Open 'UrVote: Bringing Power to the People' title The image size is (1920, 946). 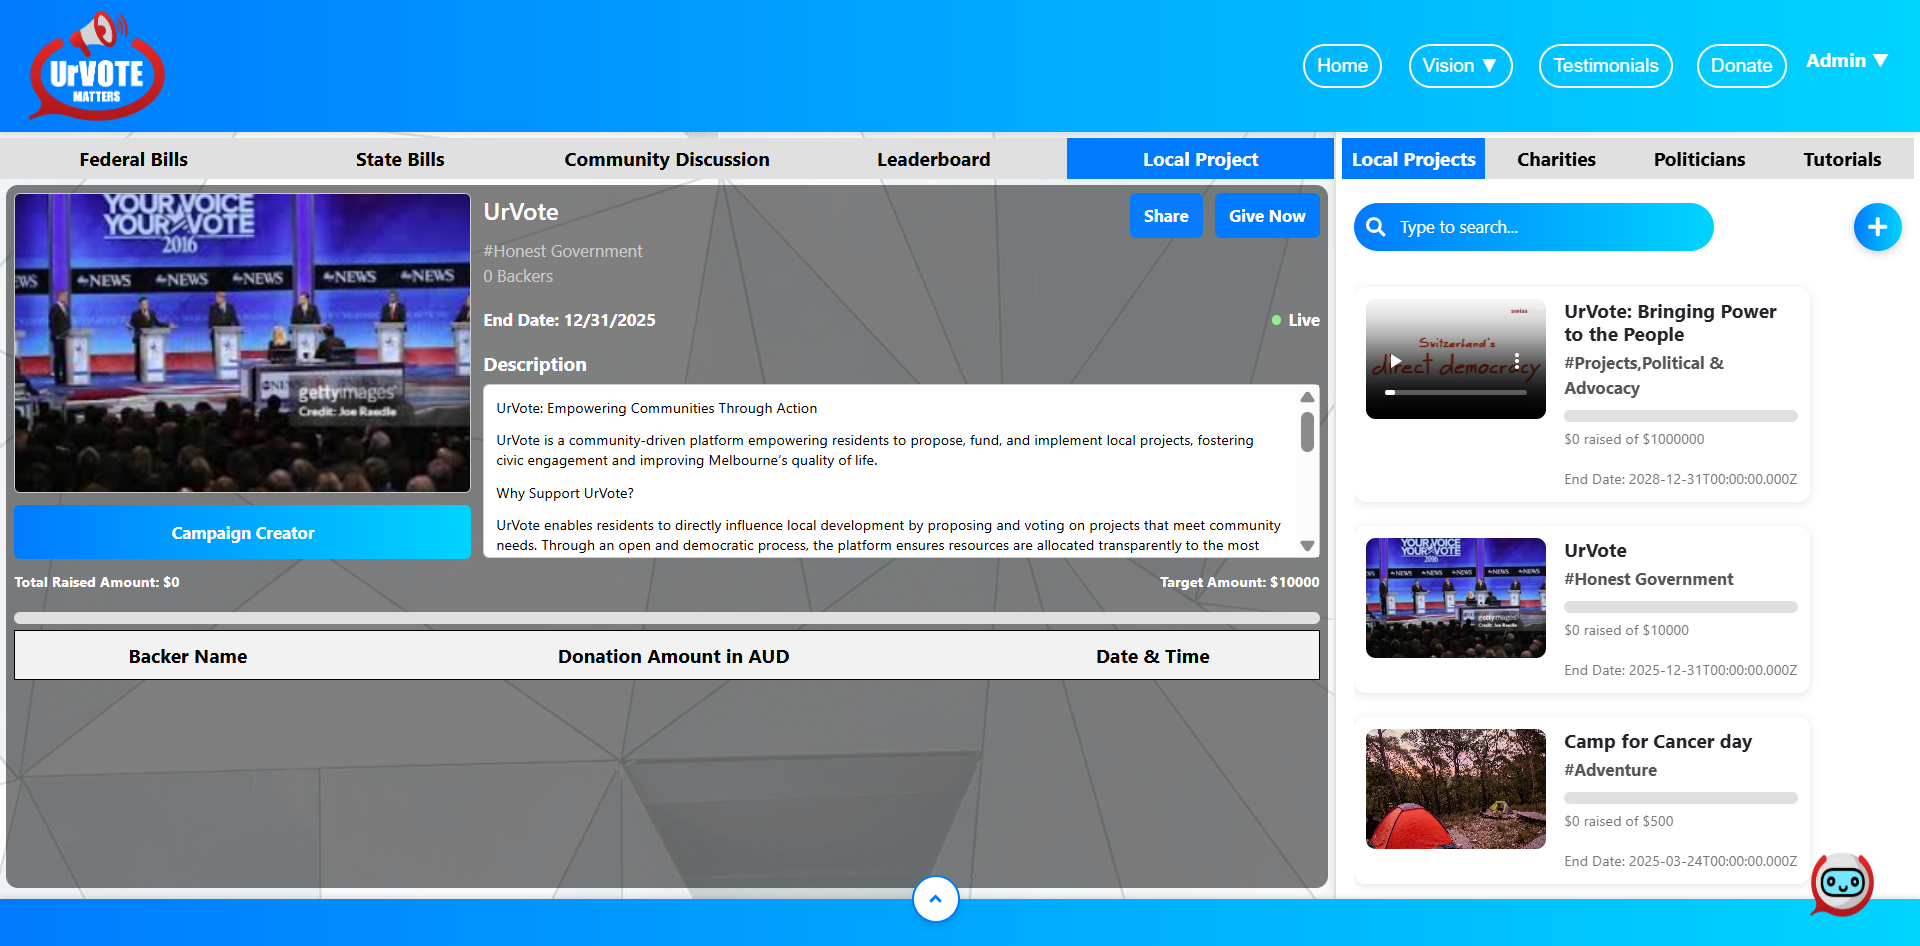tap(1670, 323)
